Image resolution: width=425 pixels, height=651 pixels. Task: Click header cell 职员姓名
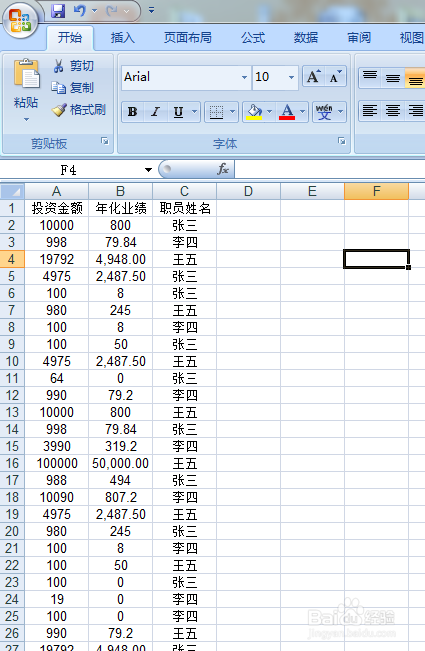click(185, 208)
